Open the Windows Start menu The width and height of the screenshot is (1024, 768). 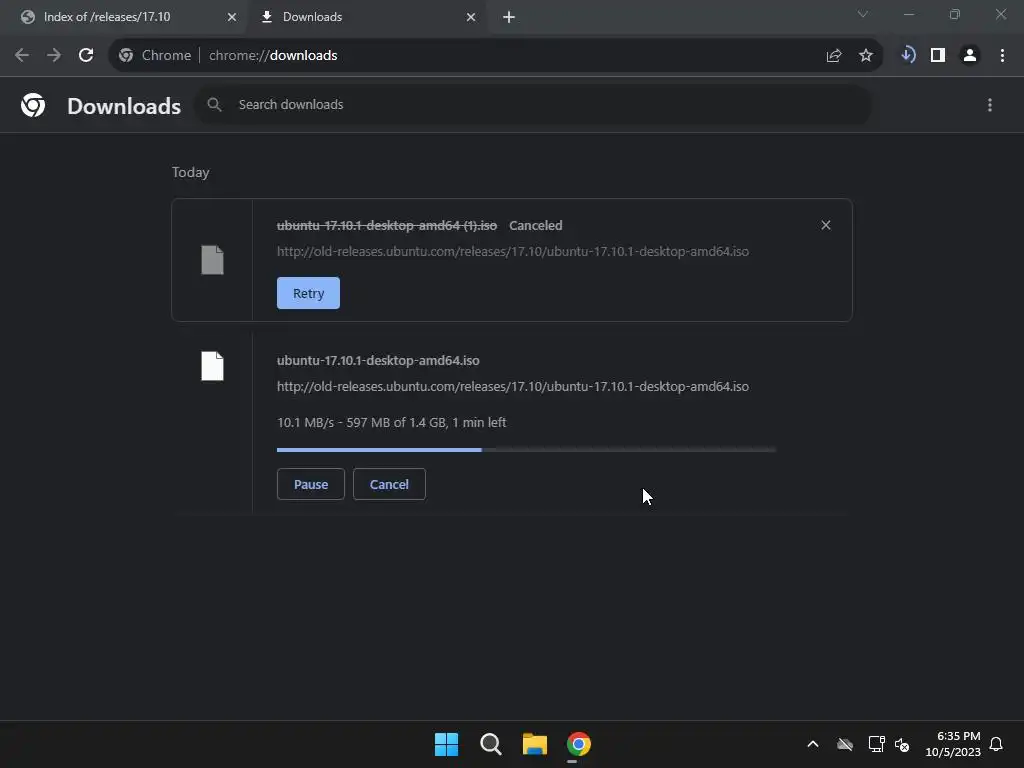(447, 744)
